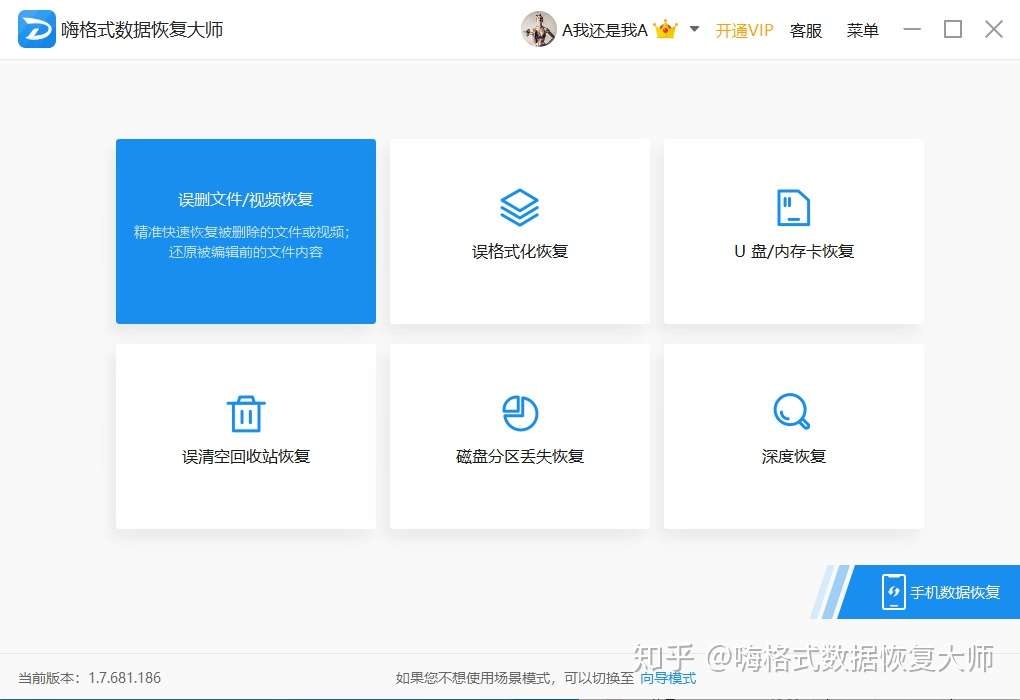Open the 磁盘分区丢失恢复 card

(519, 436)
